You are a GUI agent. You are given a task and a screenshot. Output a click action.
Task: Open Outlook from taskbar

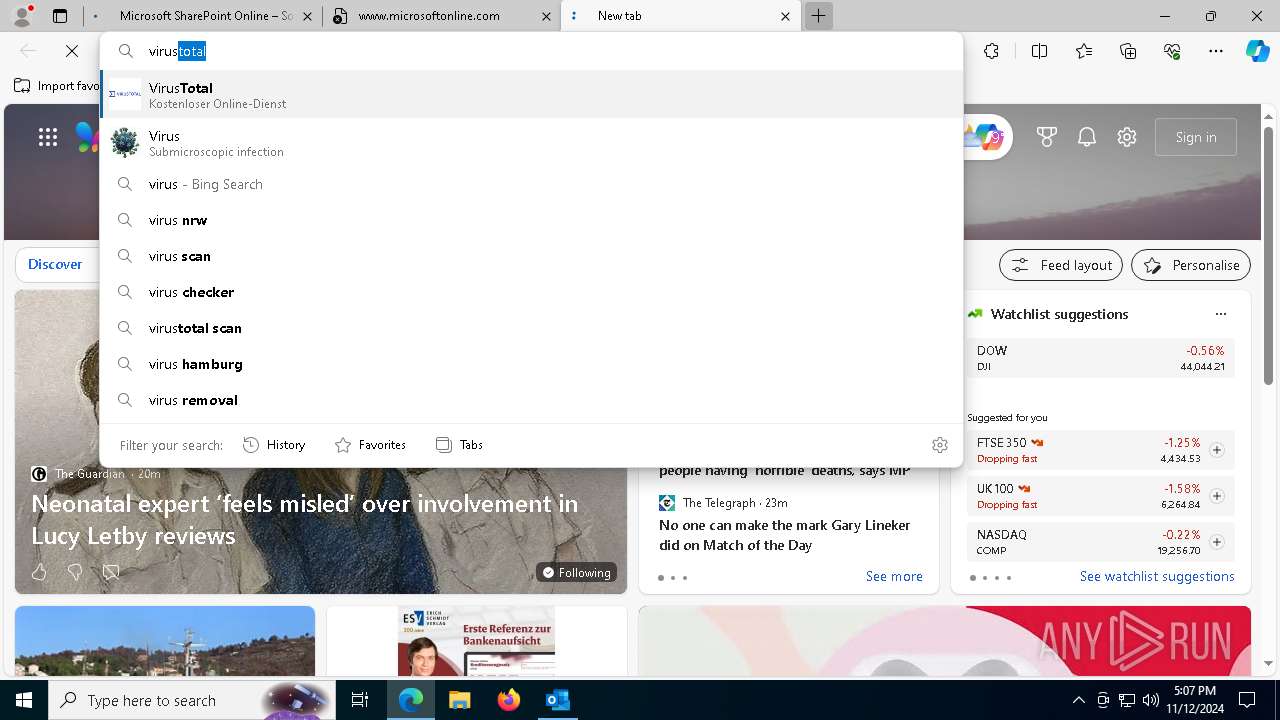(x=557, y=700)
